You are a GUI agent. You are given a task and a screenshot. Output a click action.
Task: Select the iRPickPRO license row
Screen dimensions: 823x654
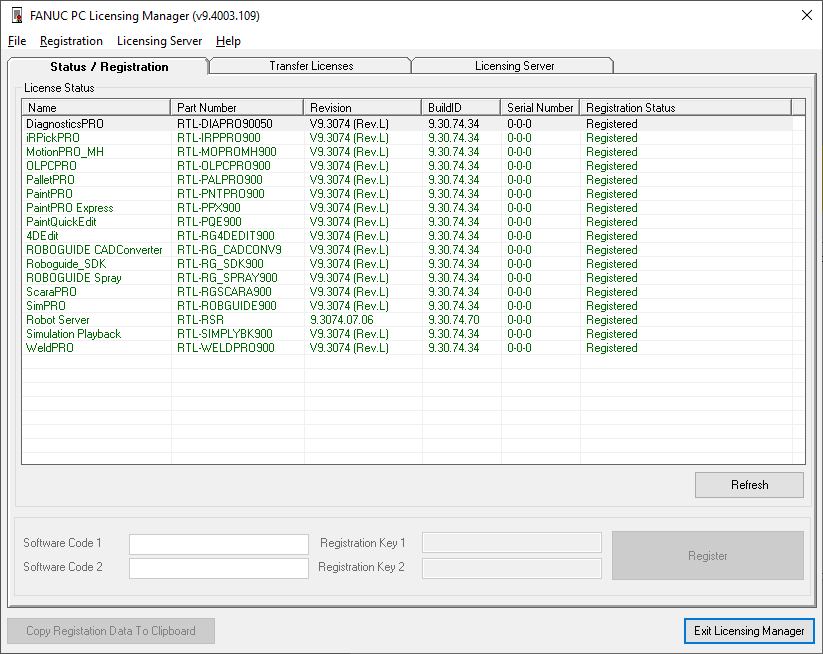(407, 138)
